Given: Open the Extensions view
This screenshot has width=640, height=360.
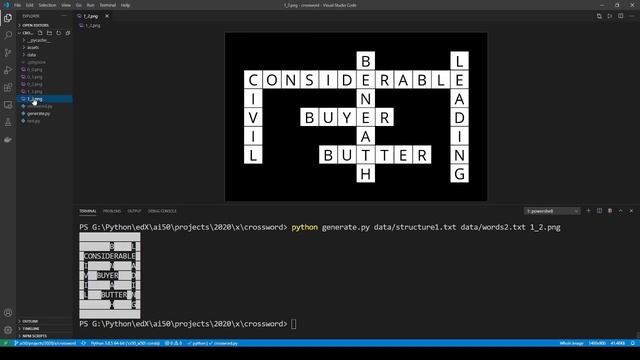Looking at the screenshot, I should tap(8, 87).
